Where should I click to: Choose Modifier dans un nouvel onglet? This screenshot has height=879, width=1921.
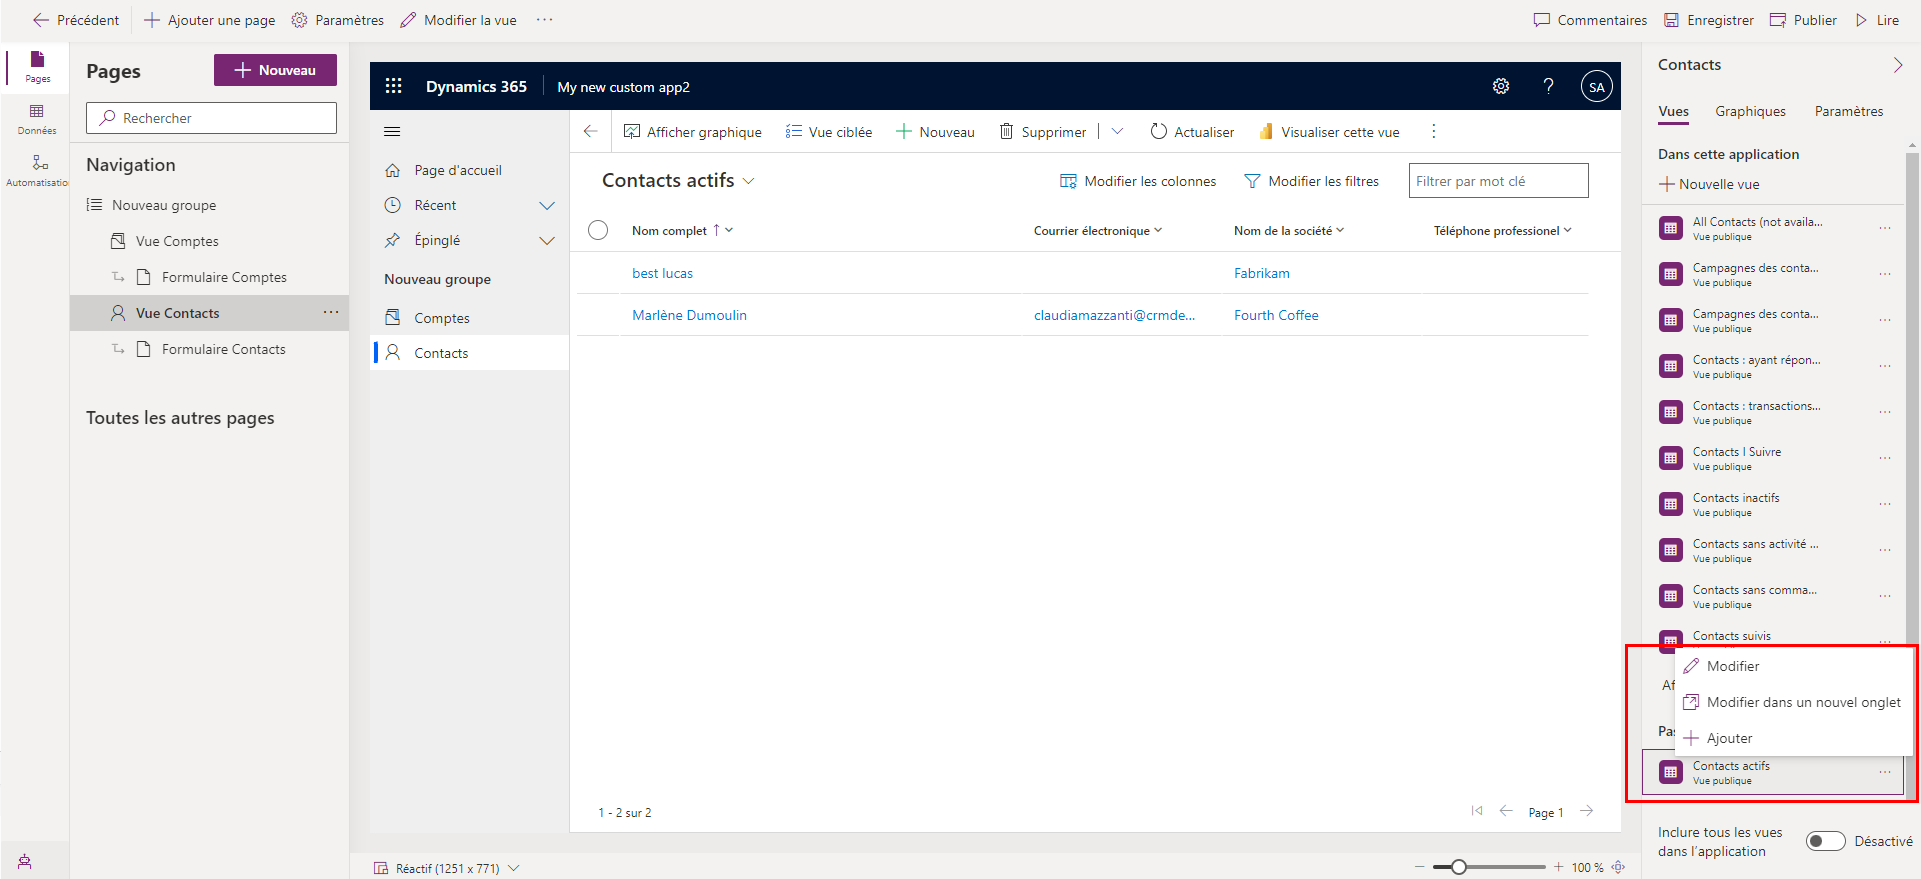(1793, 702)
